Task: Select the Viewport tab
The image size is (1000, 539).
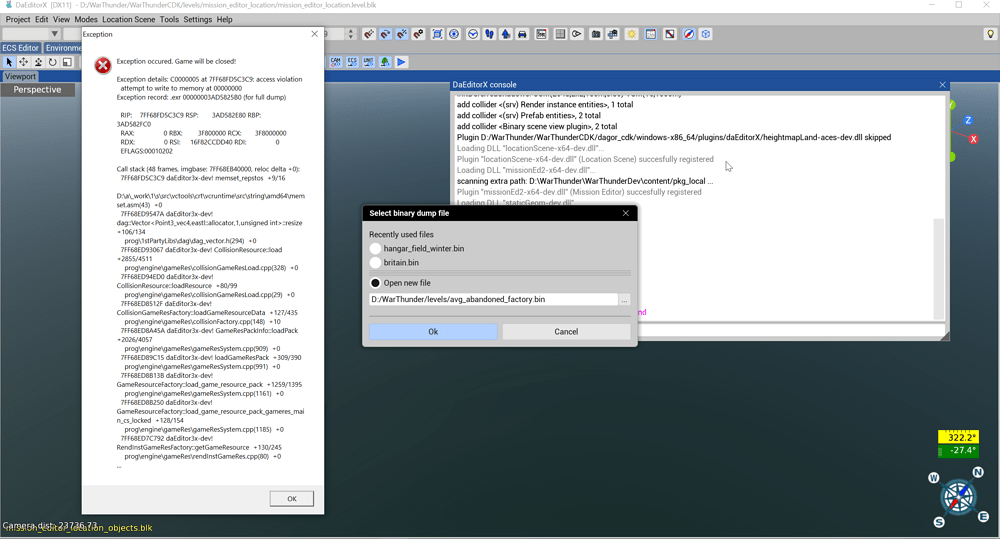Action: click(20, 77)
